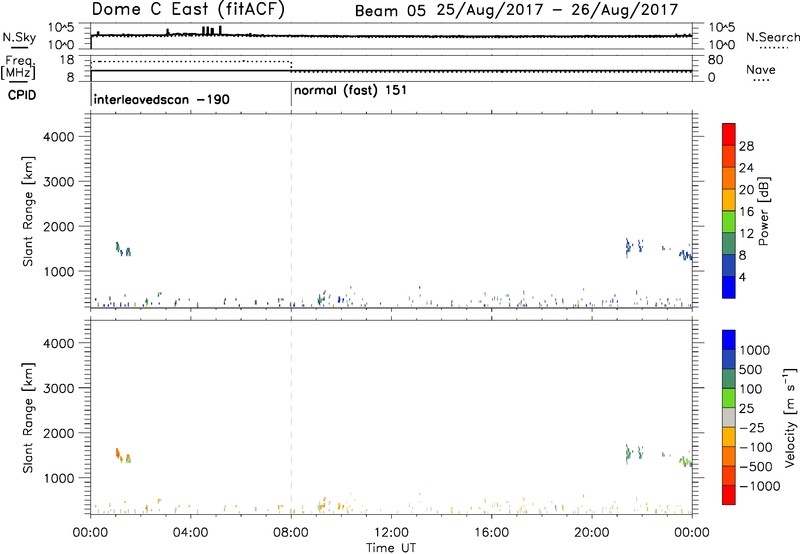Pick Velocity color bar segment between 100 and 500
Screen dimensions: 800x554
click(729, 379)
